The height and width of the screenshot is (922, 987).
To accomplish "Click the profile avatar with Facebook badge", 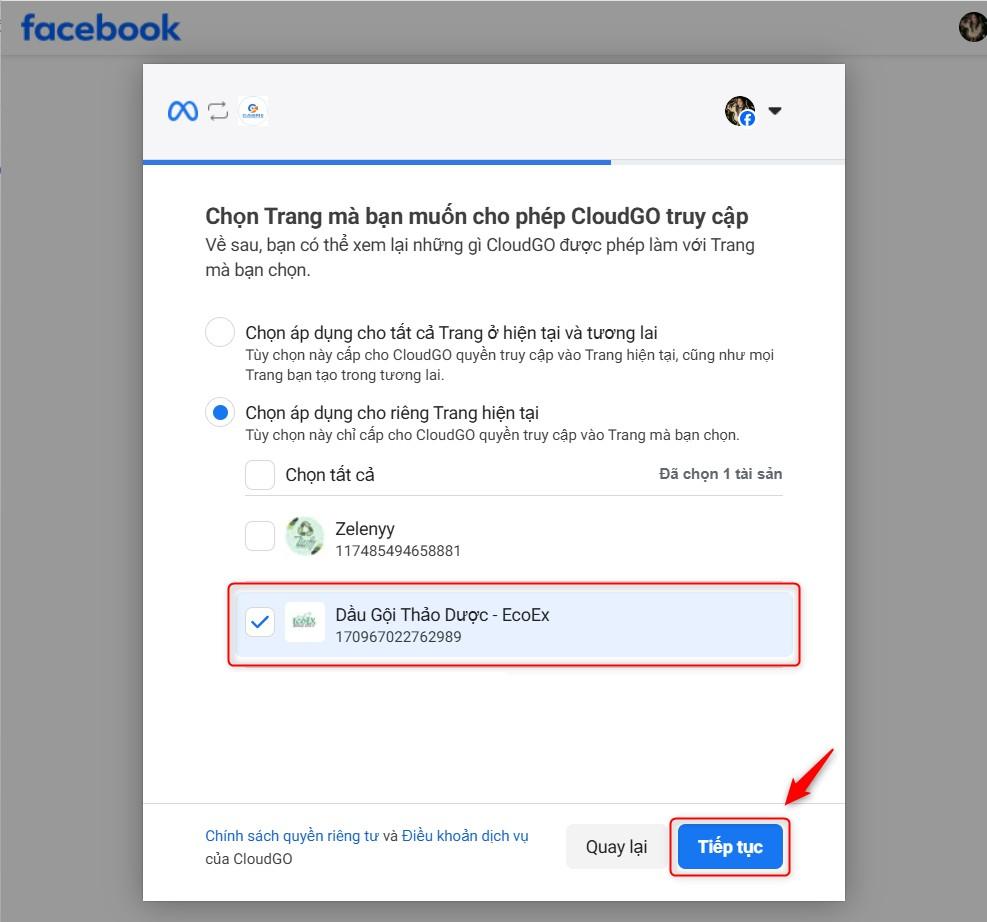I will pos(740,111).
